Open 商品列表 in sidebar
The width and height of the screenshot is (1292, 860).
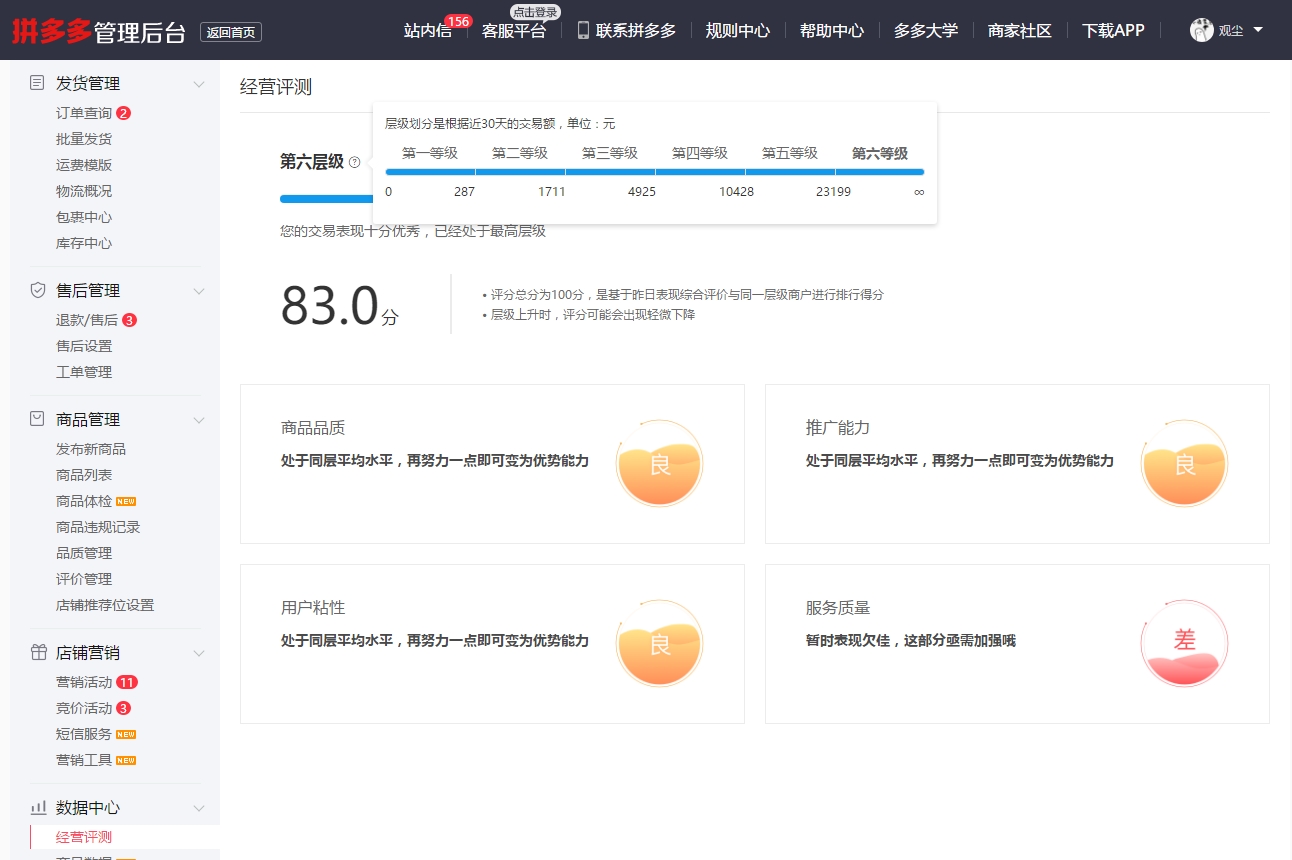(84, 475)
